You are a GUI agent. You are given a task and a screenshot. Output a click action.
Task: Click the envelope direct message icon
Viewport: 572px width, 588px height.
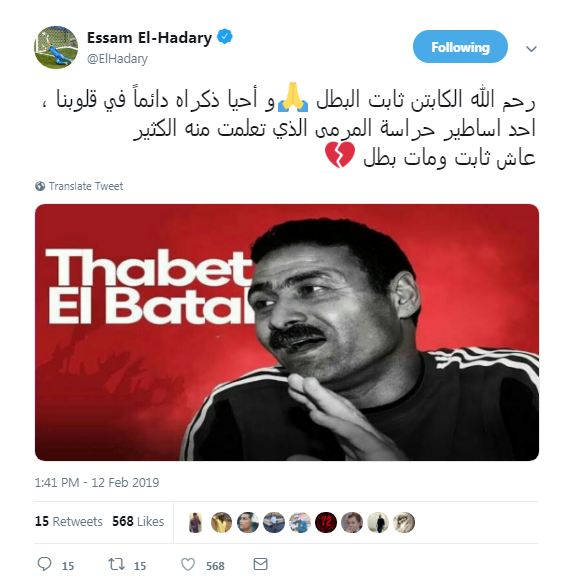coord(260,564)
